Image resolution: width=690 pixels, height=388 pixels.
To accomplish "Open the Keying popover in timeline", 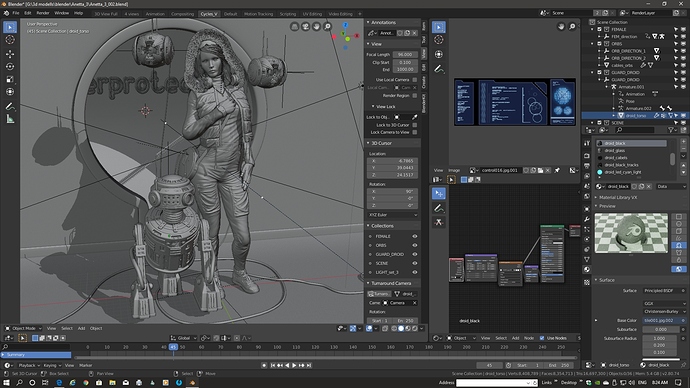I will coord(52,365).
